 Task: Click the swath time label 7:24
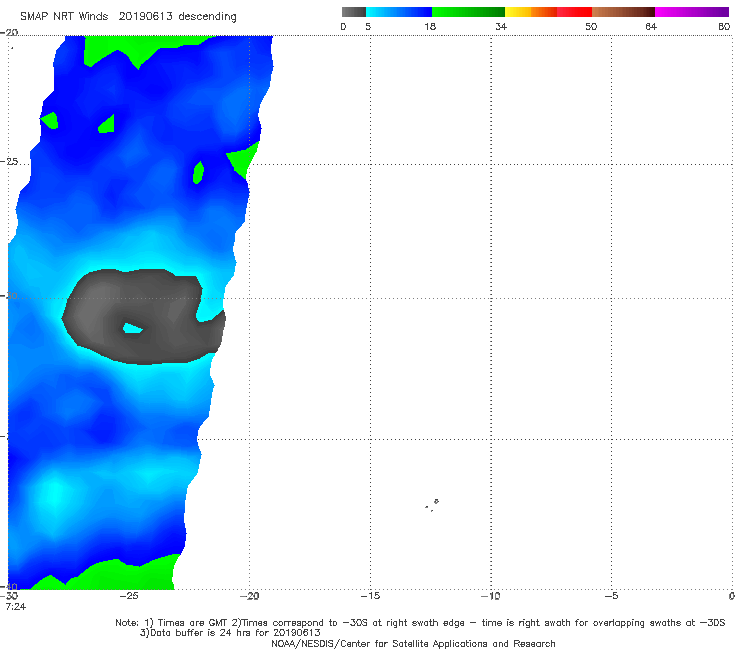16,607
